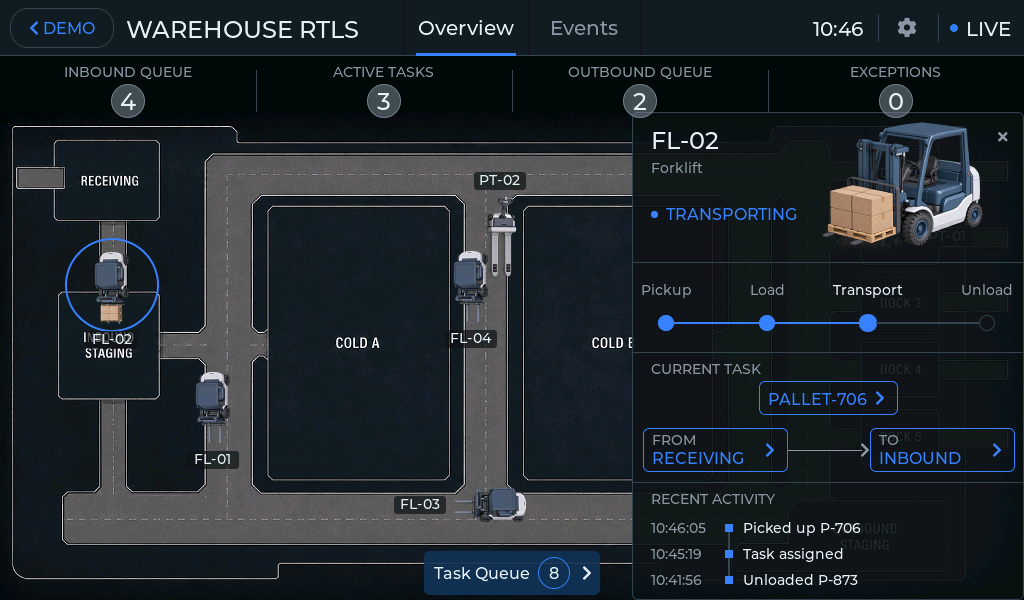1024x600 pixels.
Task: Click the Task Queue count badge 8
Action: [554, 573]
